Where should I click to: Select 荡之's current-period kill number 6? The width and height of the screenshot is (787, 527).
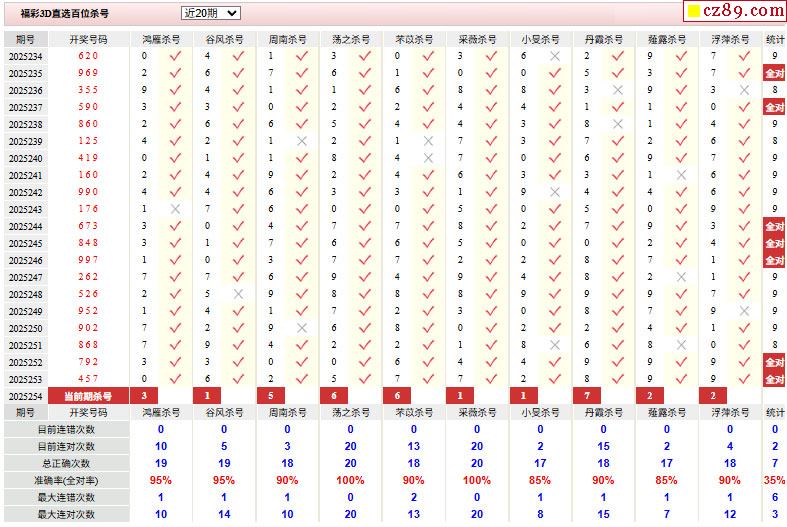coord(334,396)
